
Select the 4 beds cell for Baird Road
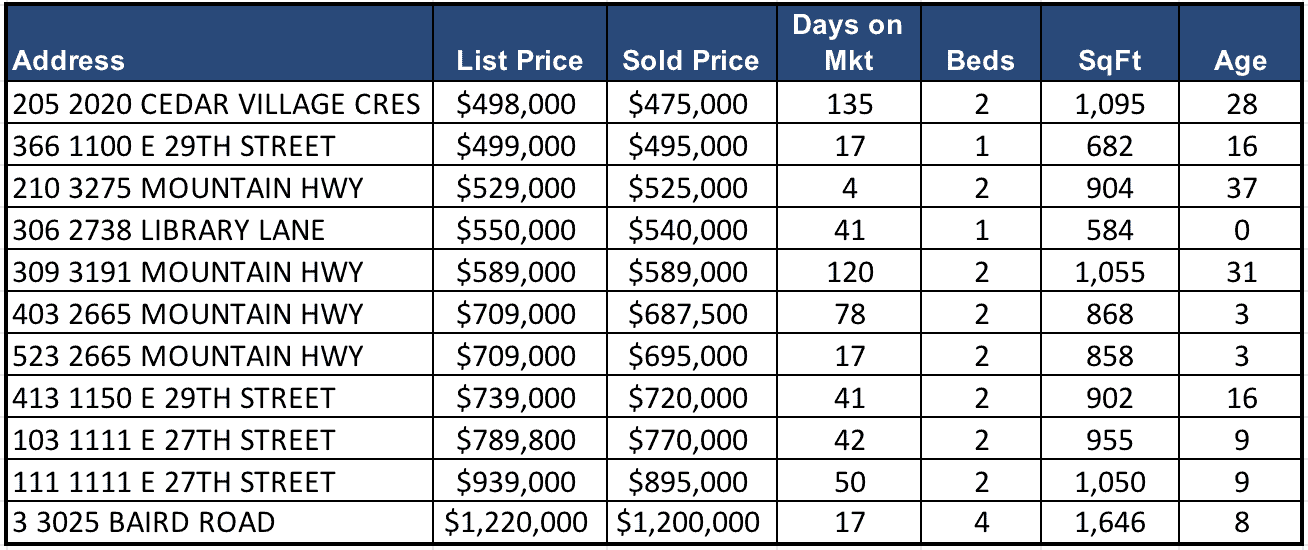pos(980,522)
